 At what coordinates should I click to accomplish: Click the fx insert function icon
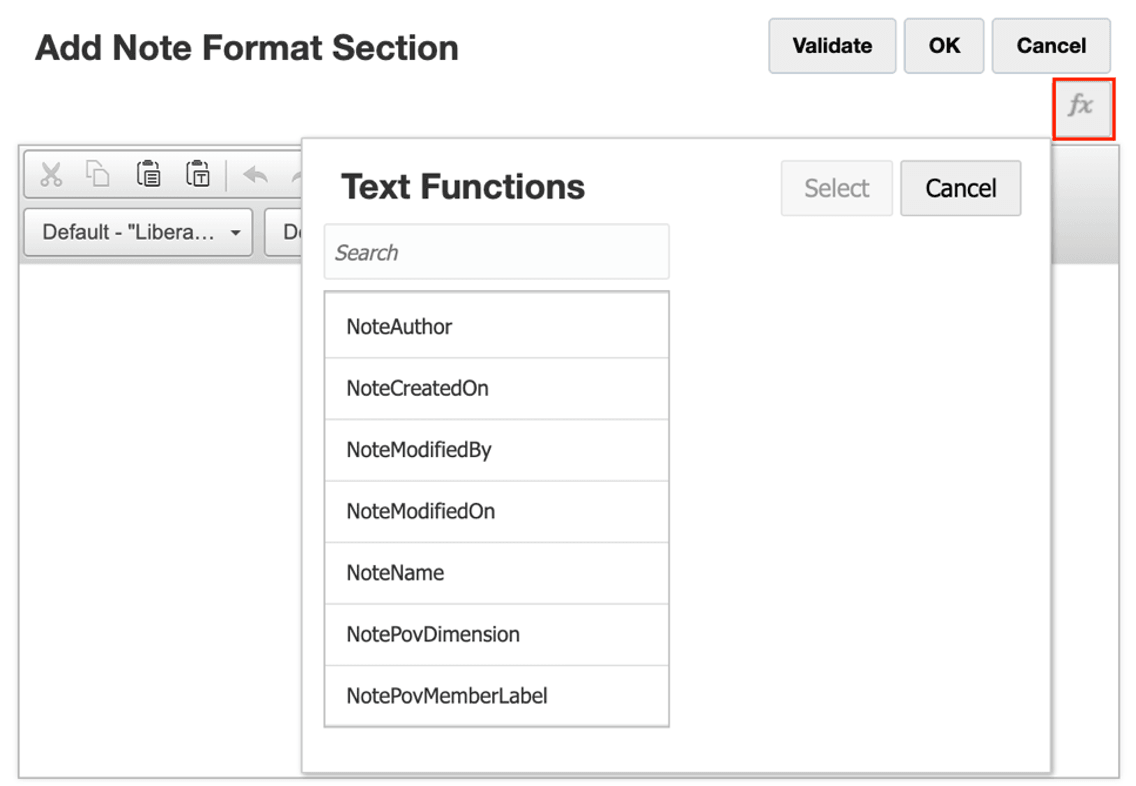click(x=1082, y=106)
